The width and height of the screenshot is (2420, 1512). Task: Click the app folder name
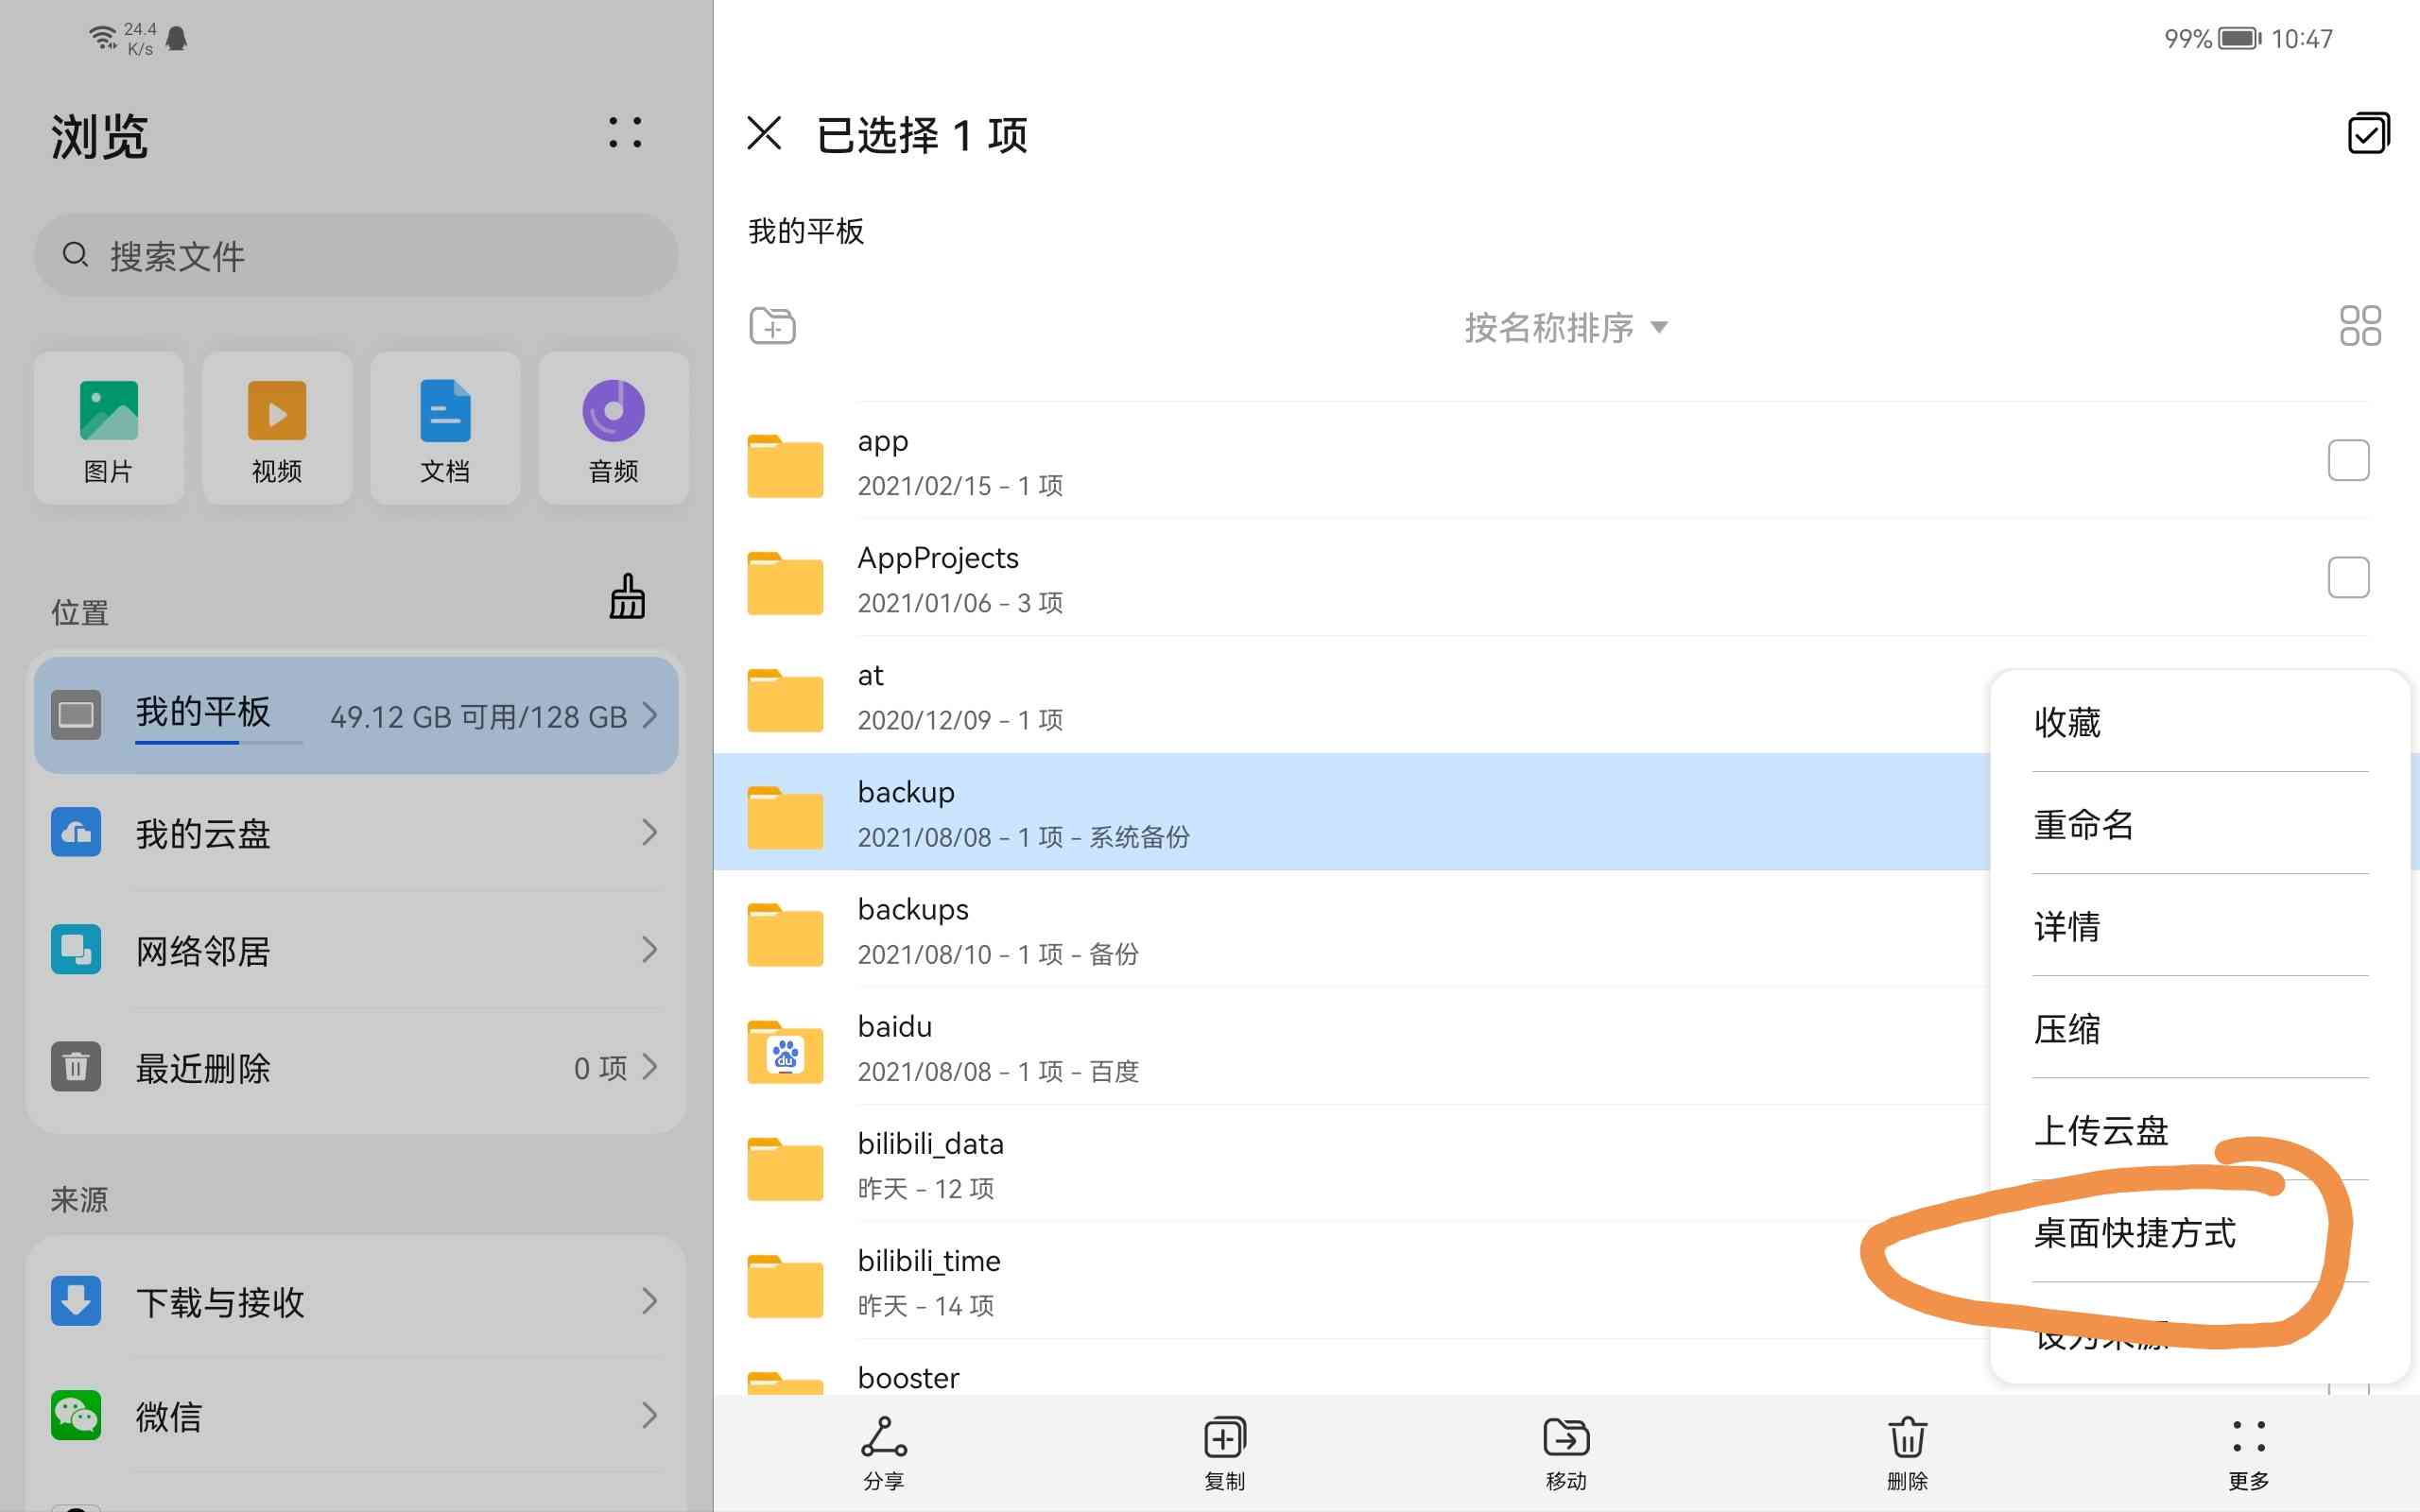(x=883, y=442)
